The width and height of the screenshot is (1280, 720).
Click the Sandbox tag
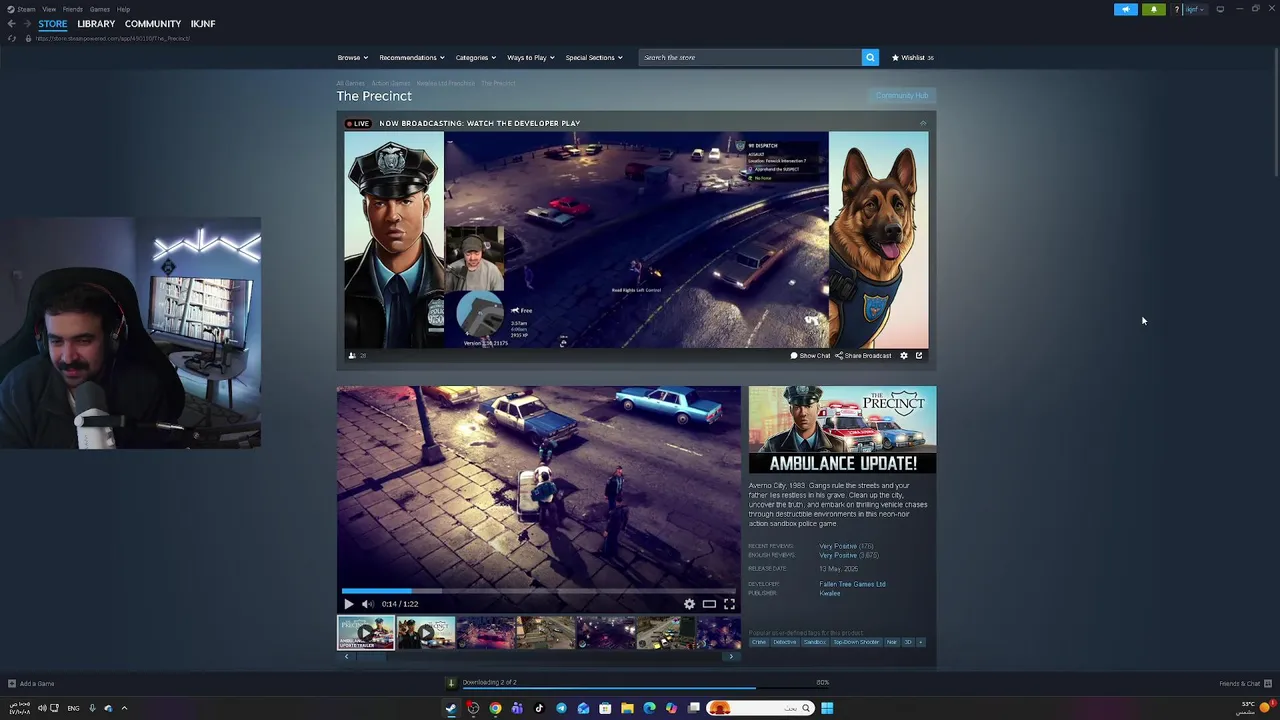coord(815,642)
